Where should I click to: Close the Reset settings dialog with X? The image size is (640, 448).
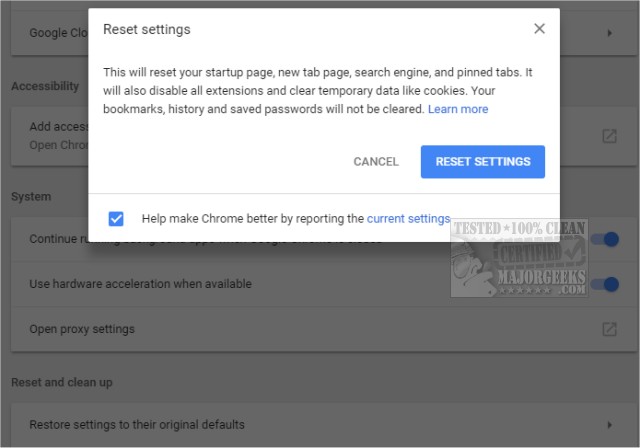point(540,29)
